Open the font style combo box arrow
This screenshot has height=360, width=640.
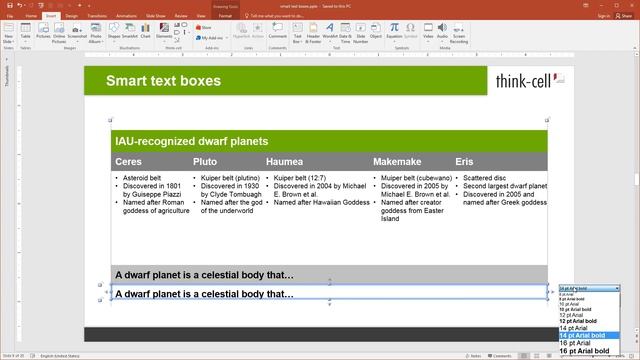click(617, 289)
